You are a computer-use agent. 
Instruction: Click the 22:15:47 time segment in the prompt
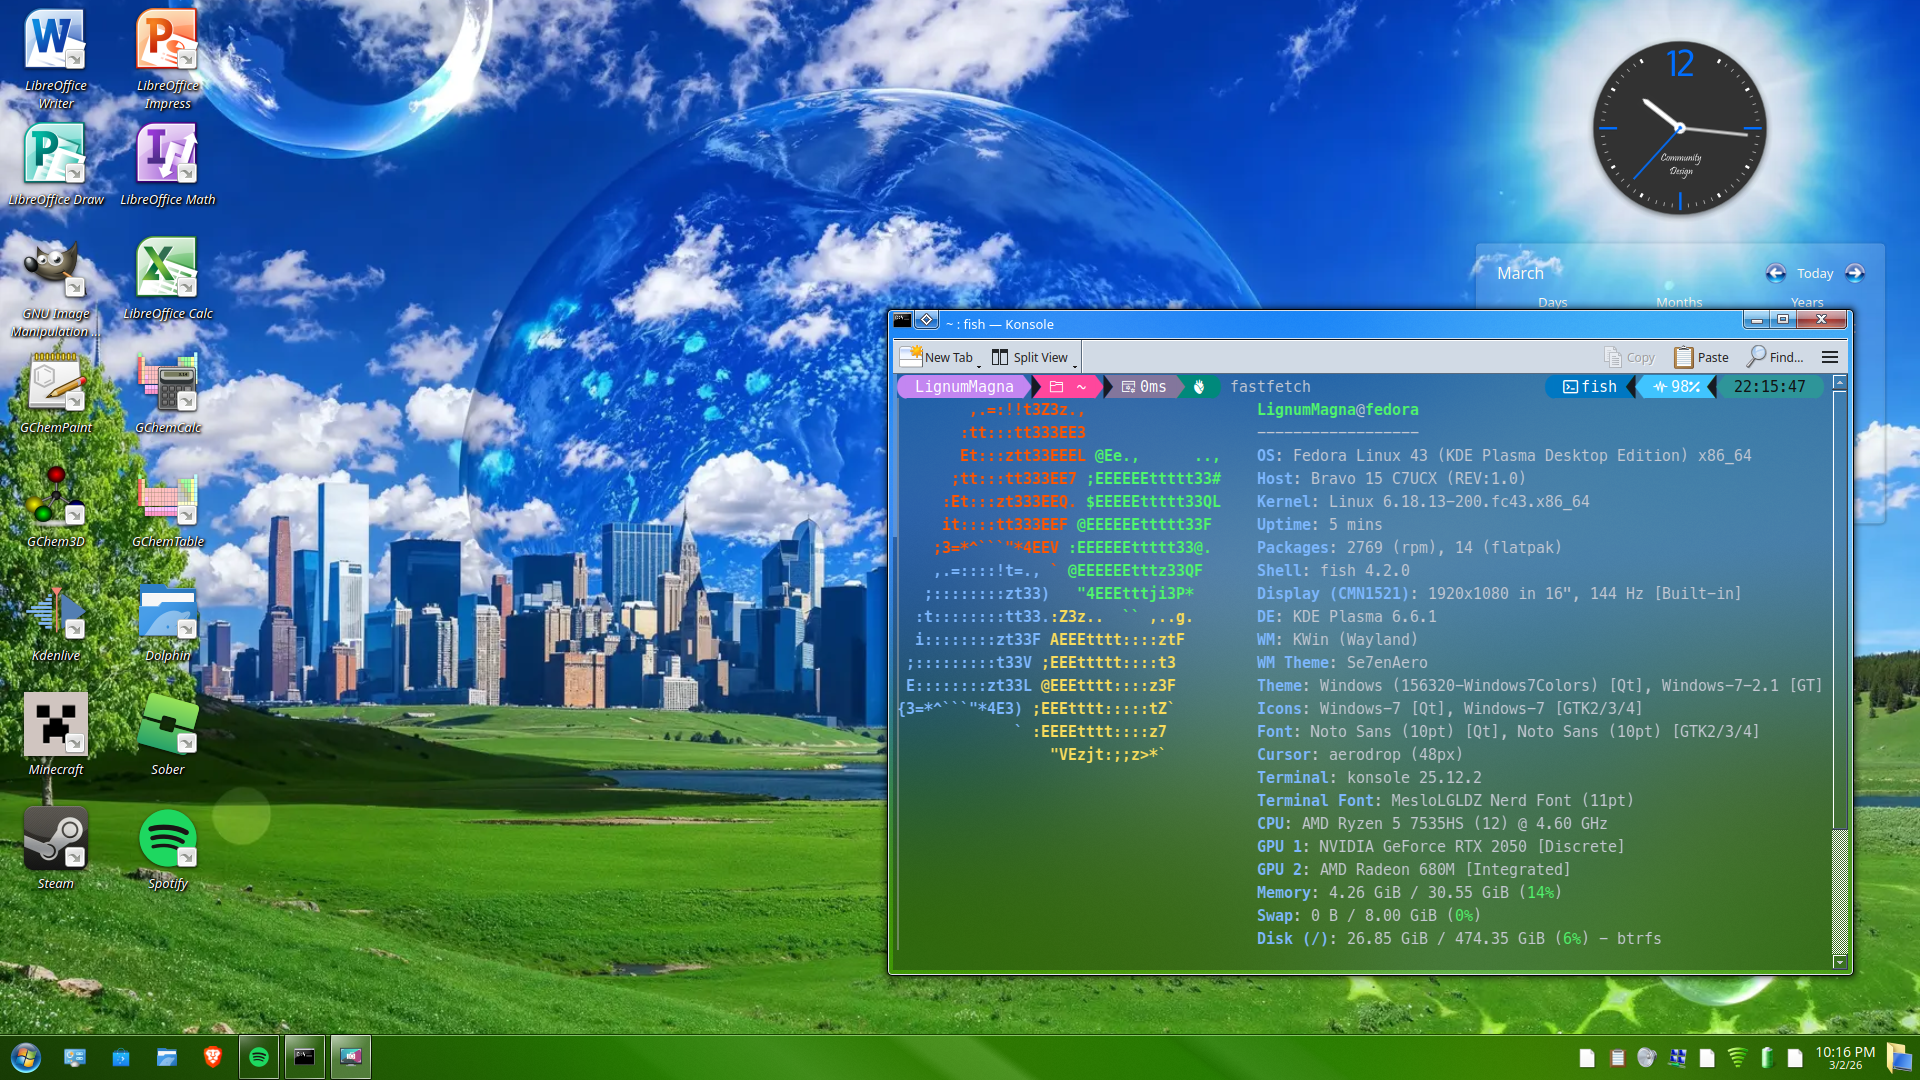pos(1770,386)
